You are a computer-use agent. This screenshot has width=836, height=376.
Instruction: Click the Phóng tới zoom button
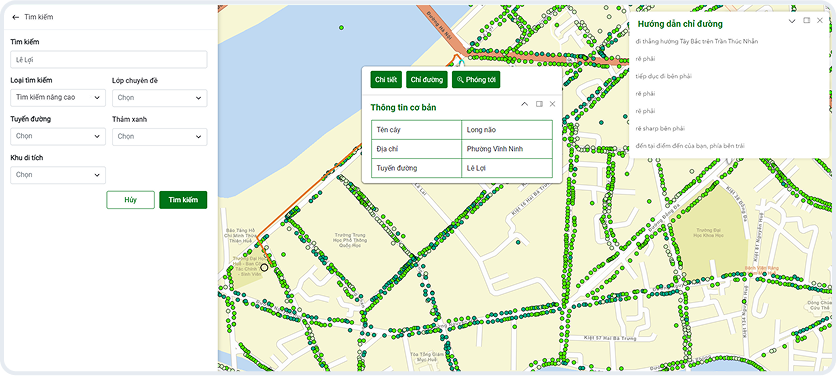pos(476,79)
